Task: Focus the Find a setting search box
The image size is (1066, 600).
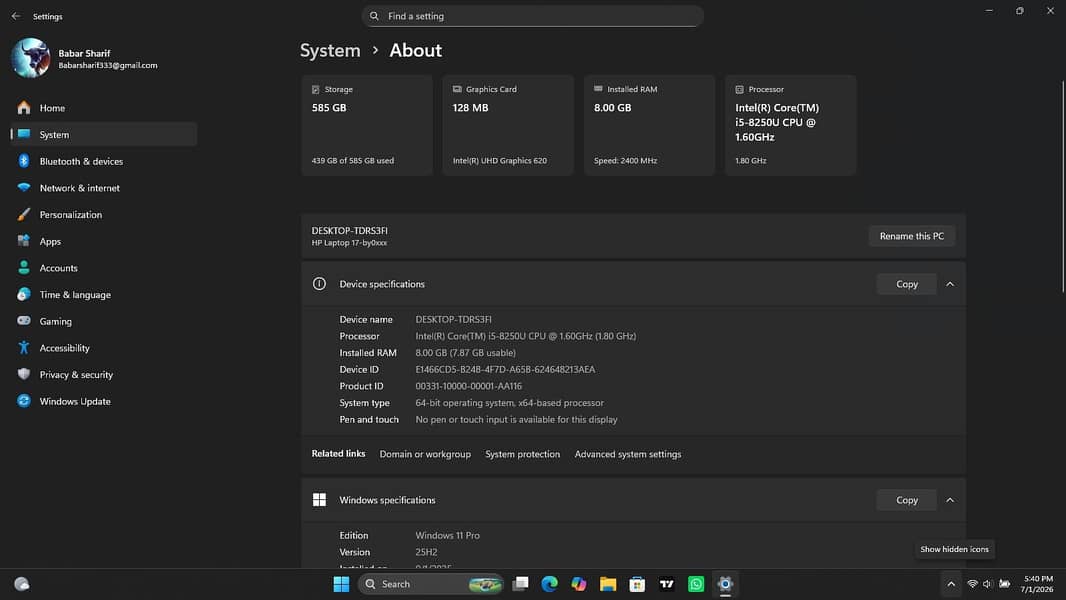Action: point(532,16)
